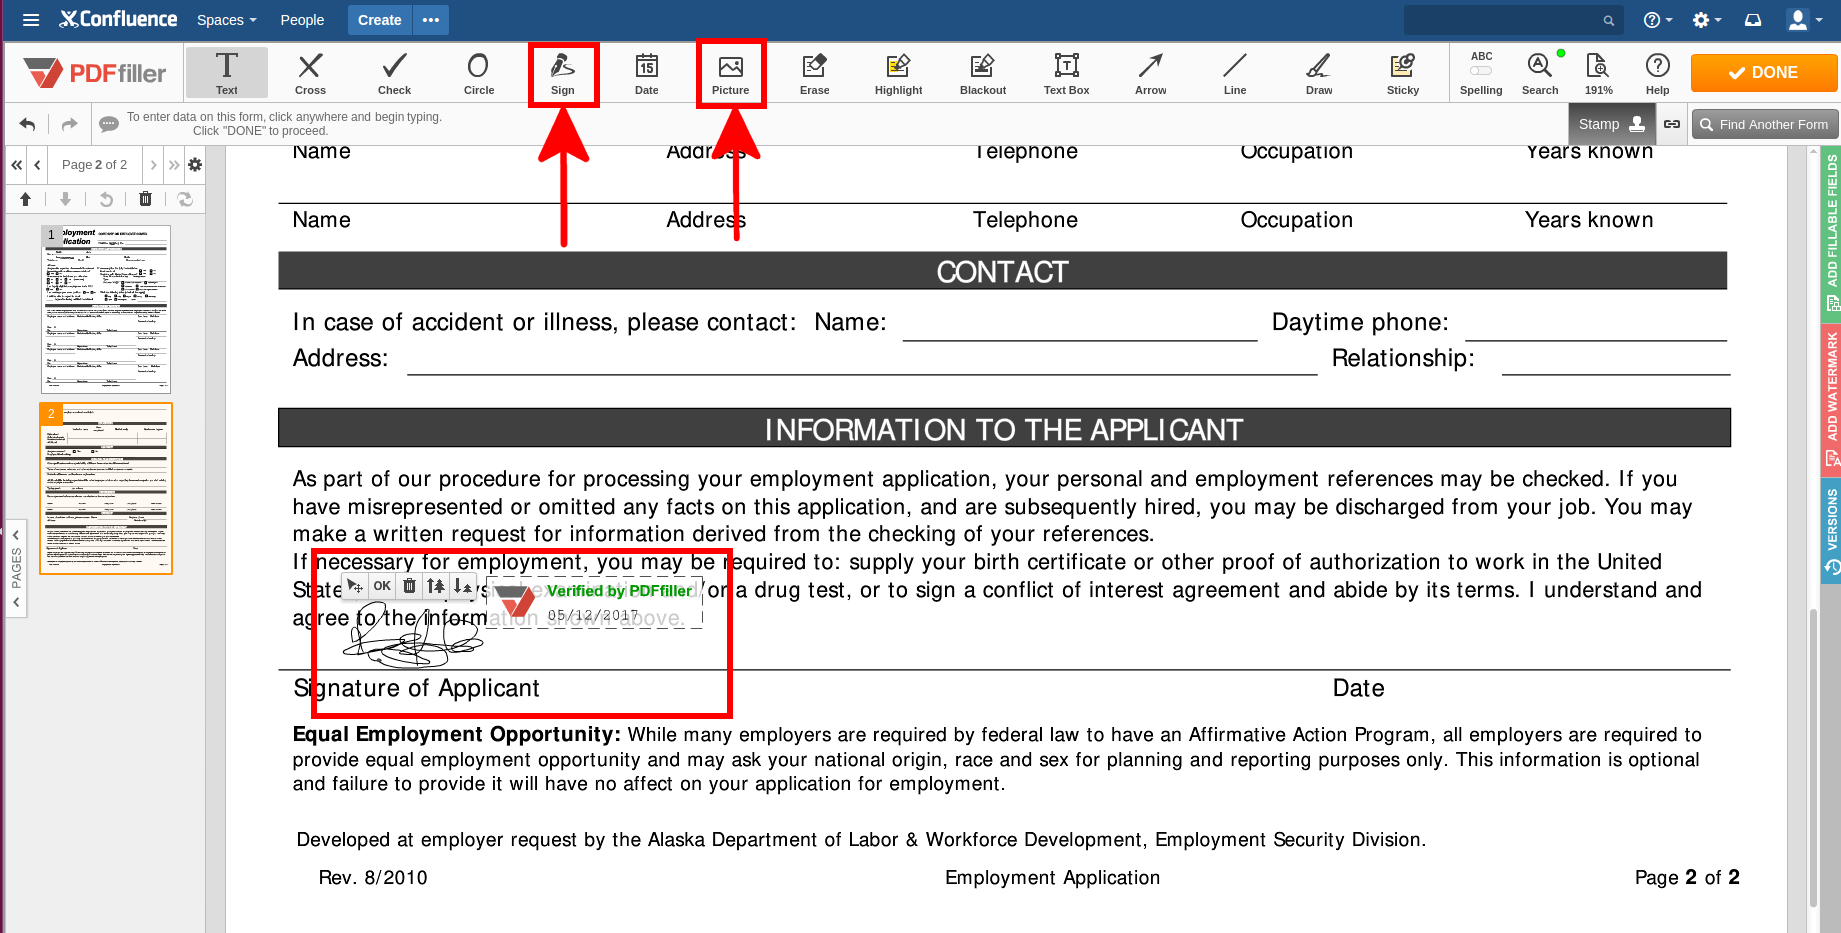Click the Stamp button

(x=1612, y=124)
